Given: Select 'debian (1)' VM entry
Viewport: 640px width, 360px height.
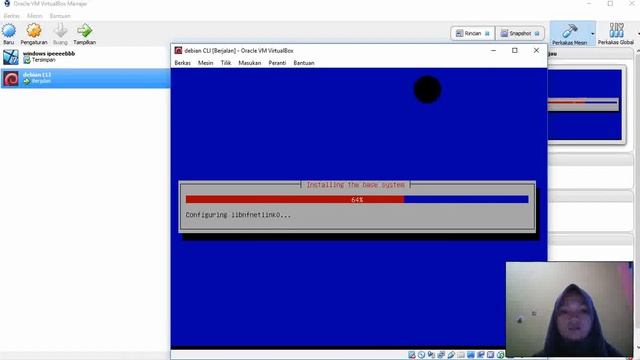Looking at the screenshot, I should pos(85,78).
